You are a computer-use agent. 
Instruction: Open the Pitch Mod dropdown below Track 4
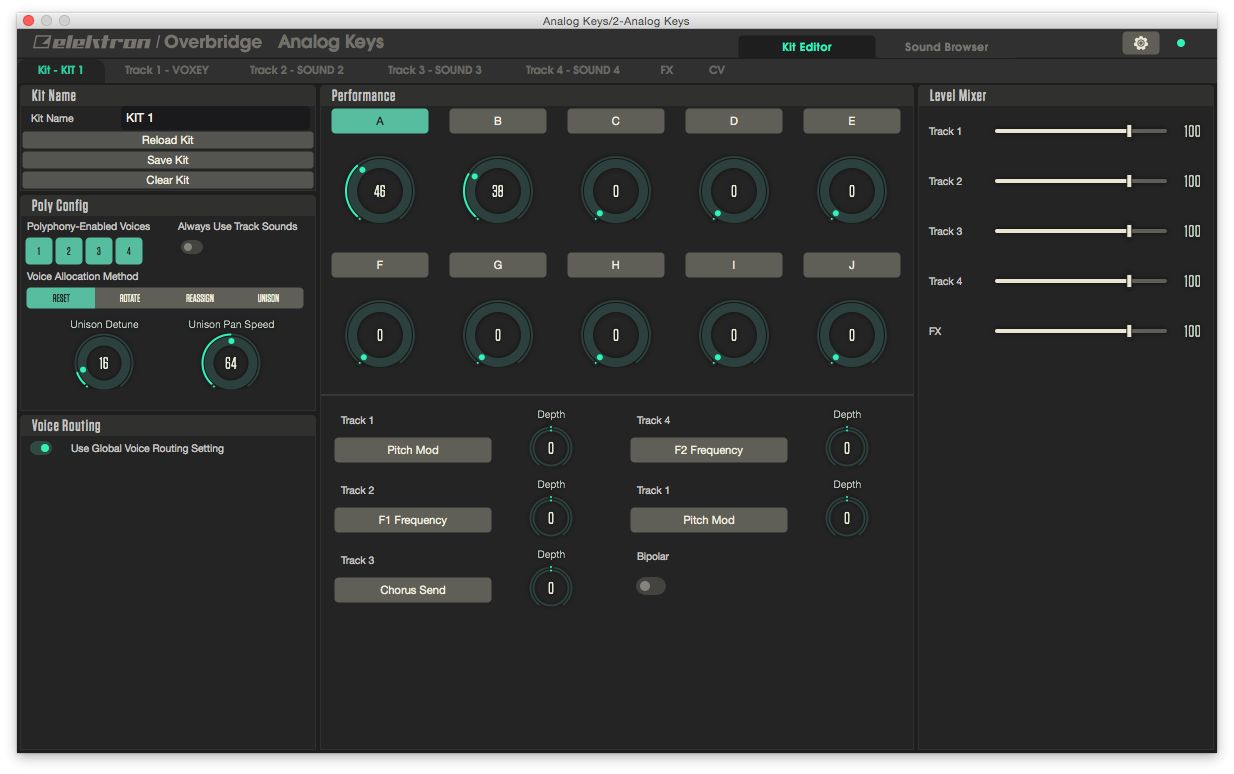[x=709, y=520]
